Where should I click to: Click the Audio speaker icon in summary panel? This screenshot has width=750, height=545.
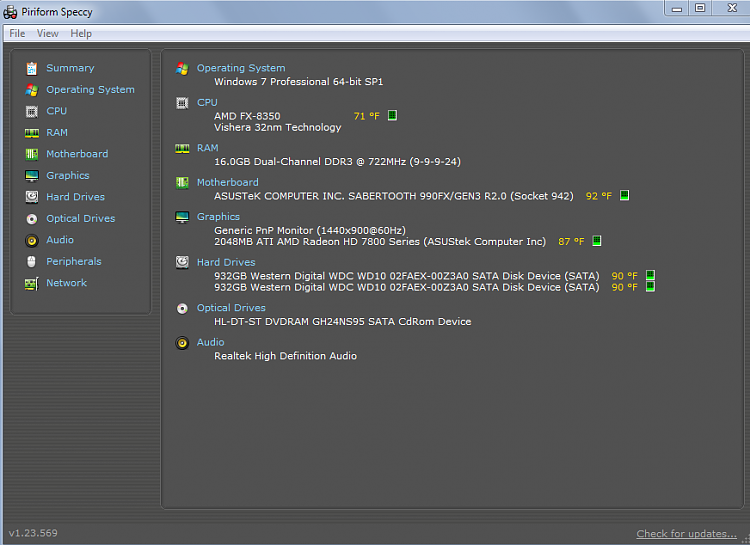point(182,343)
